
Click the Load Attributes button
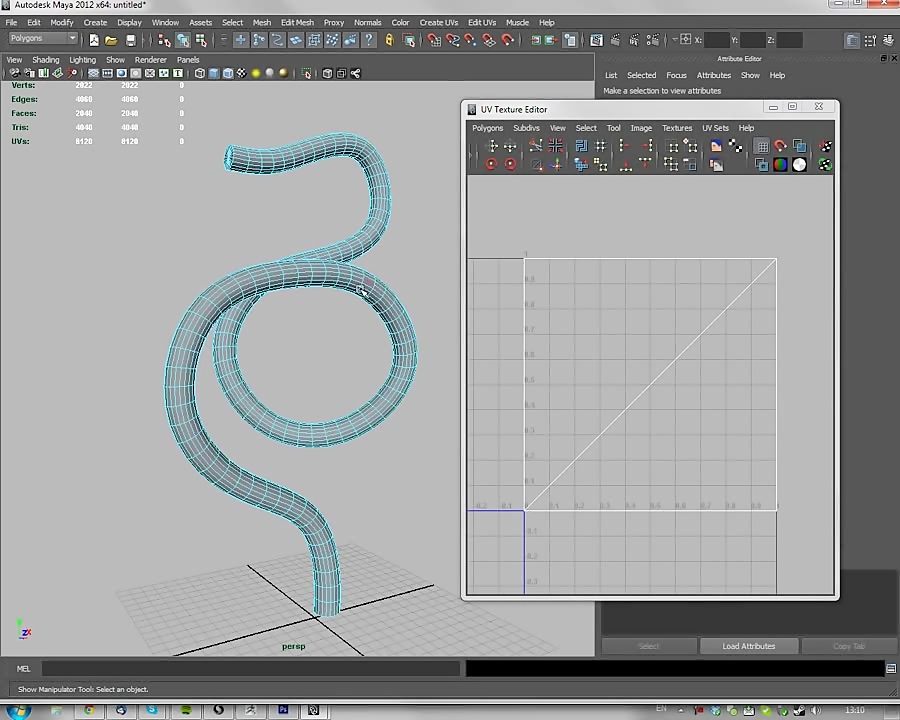[748, 646]
